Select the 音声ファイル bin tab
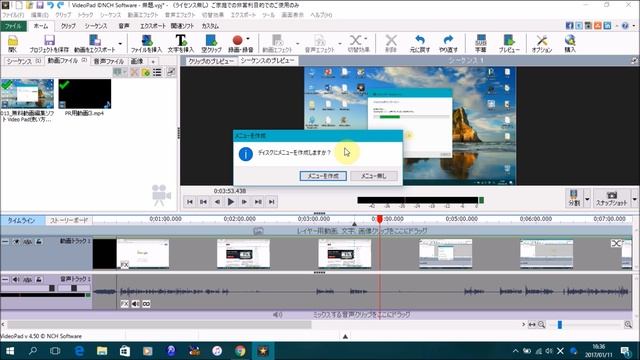Image resolution: width=640 pixels, height=360 pixels. pos(109,61)
